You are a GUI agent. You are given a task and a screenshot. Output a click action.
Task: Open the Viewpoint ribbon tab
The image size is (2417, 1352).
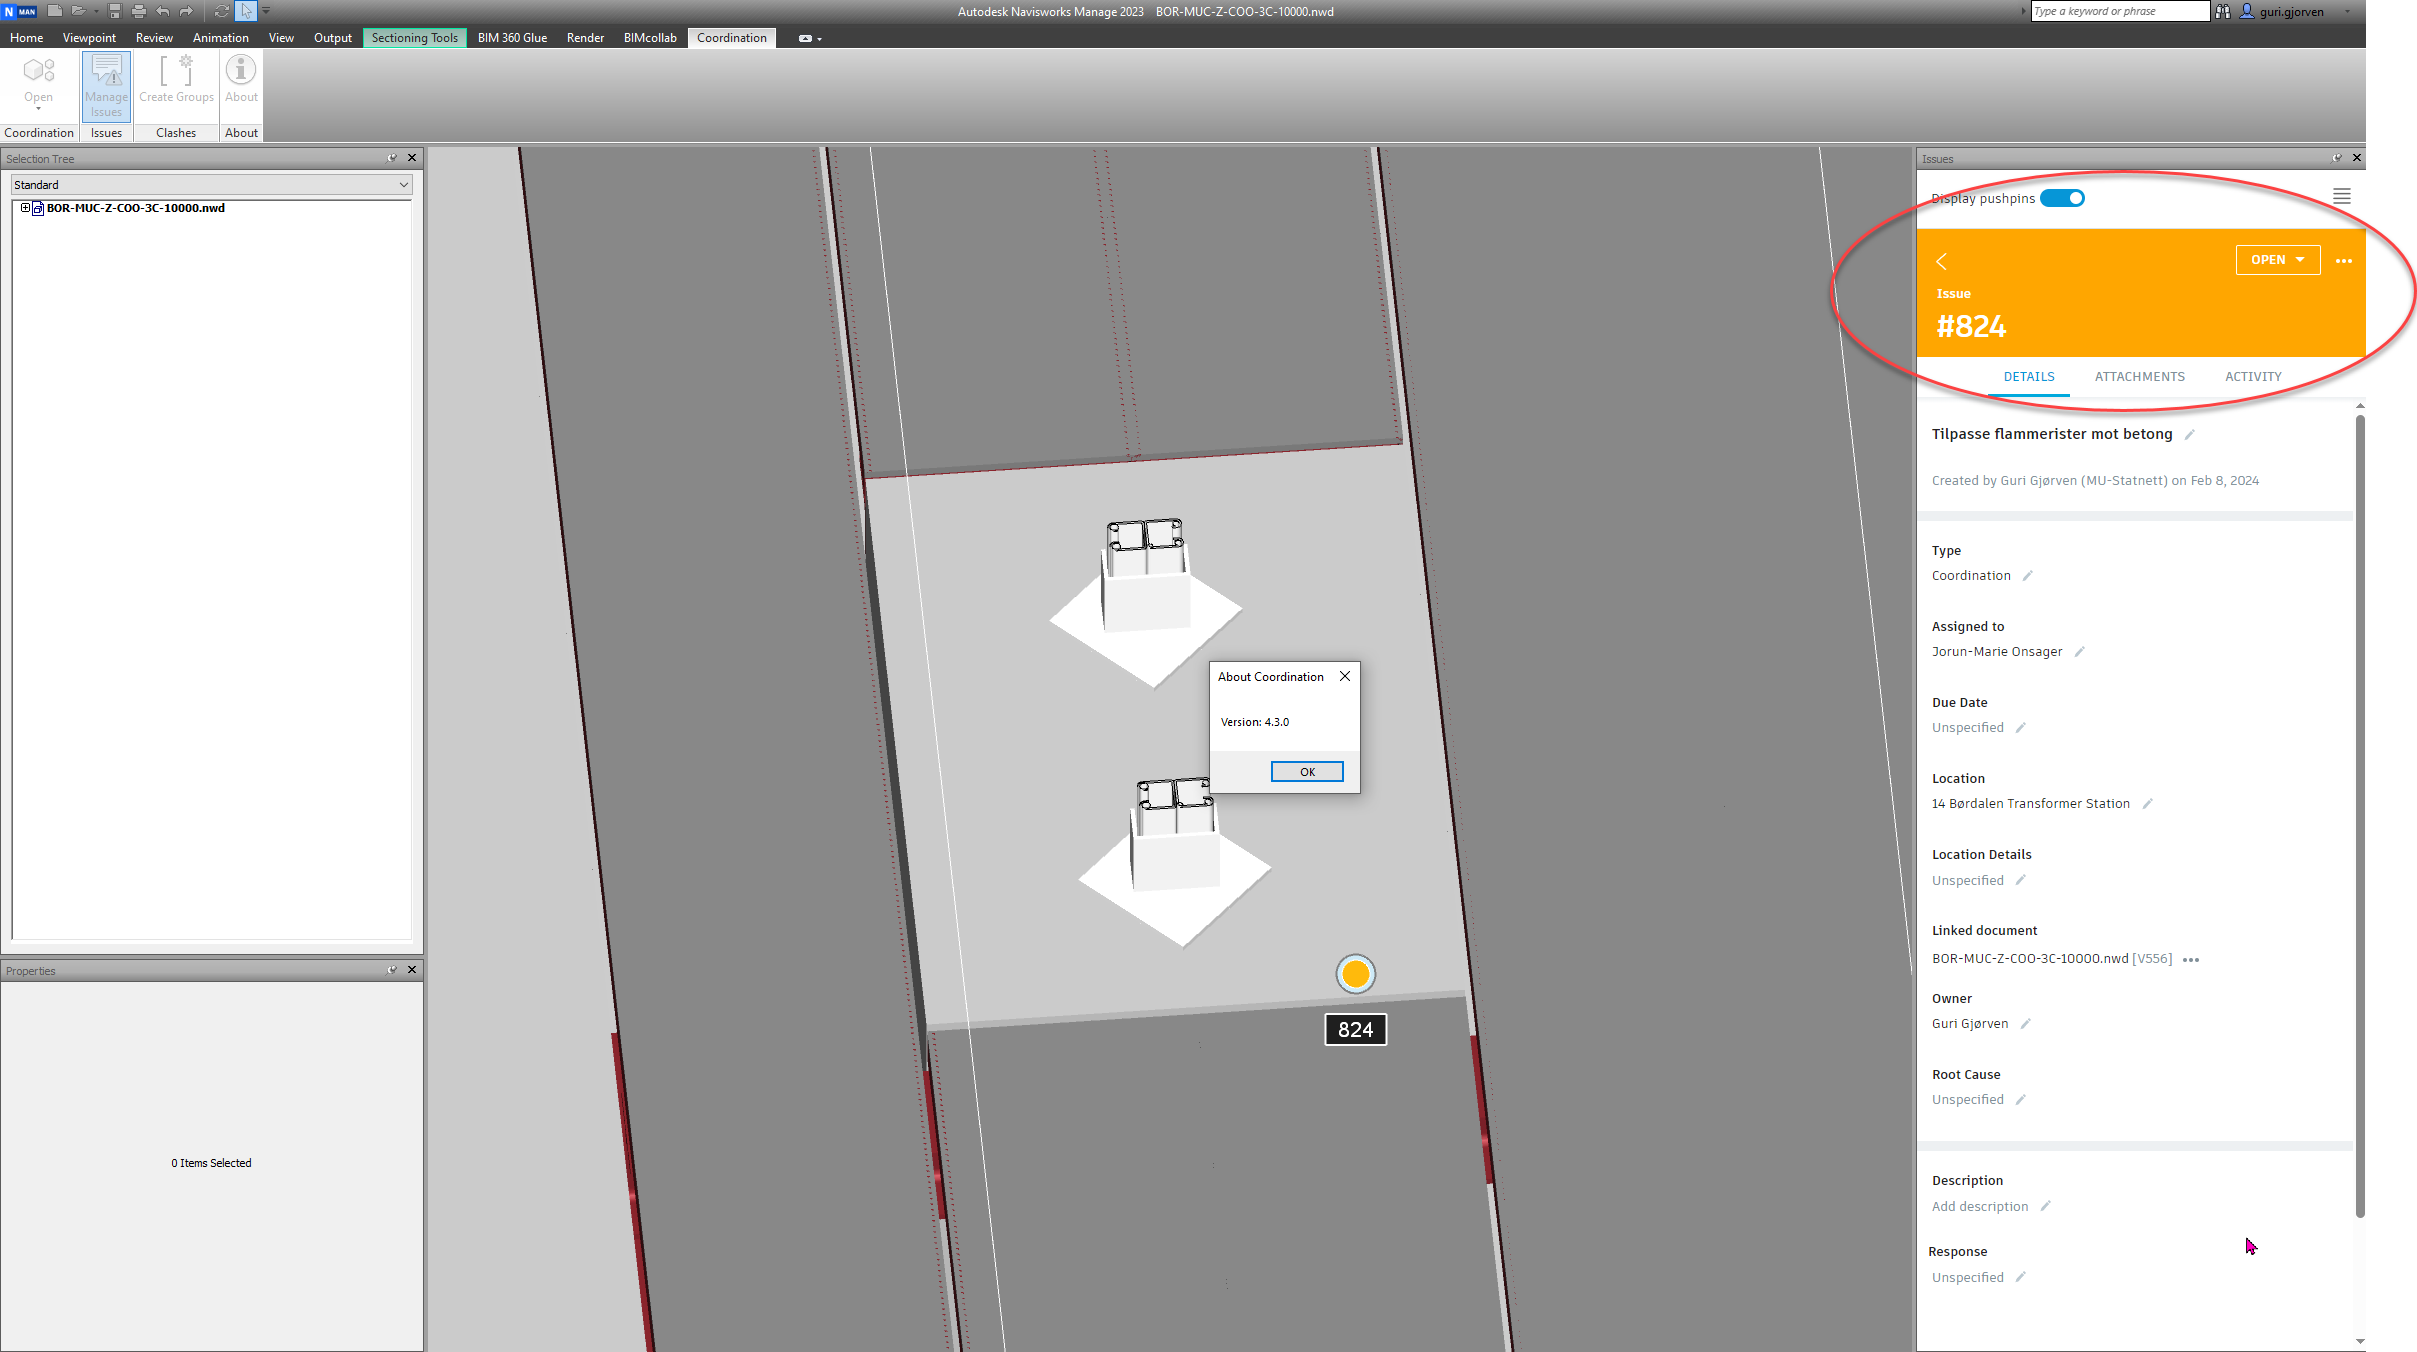tap(89, 37)
